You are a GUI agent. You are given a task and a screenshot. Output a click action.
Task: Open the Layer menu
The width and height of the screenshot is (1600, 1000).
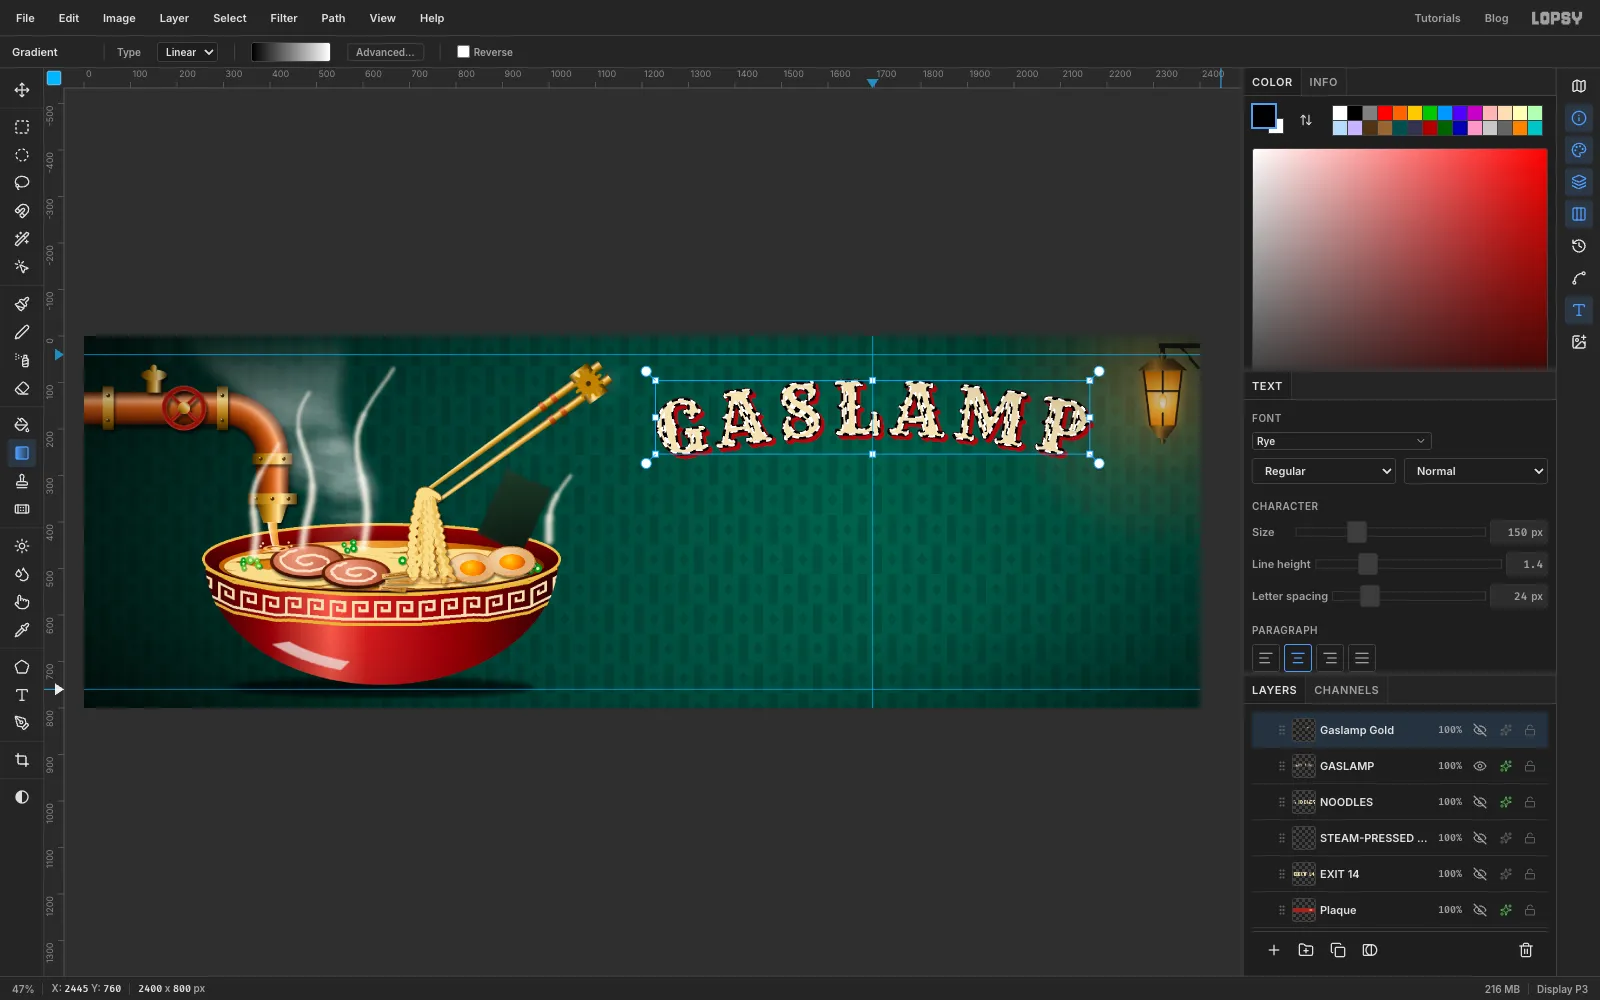[x=174, y=18]
